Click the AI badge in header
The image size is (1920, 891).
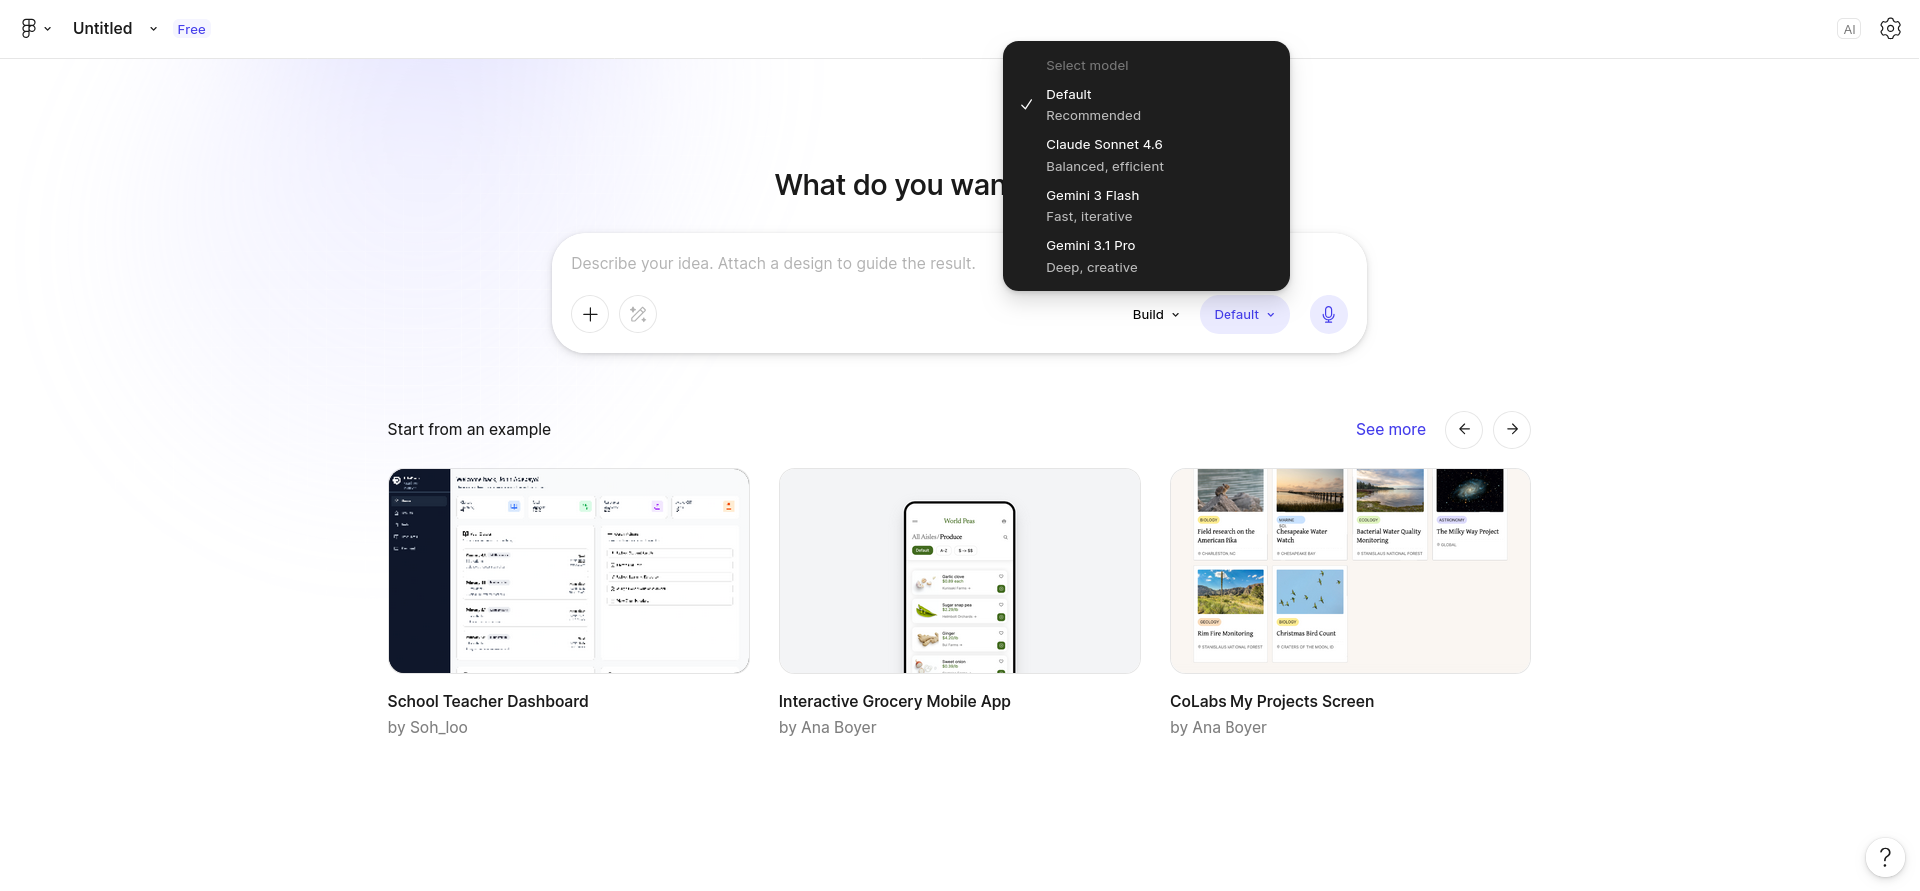coord(1849,29)
